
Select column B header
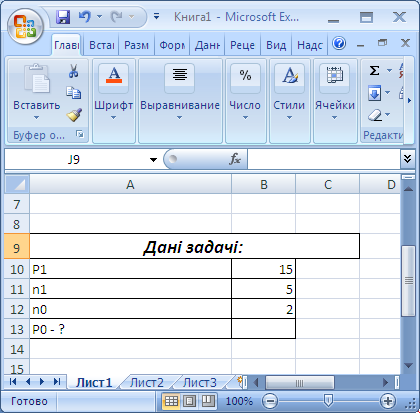pos(263,184)
